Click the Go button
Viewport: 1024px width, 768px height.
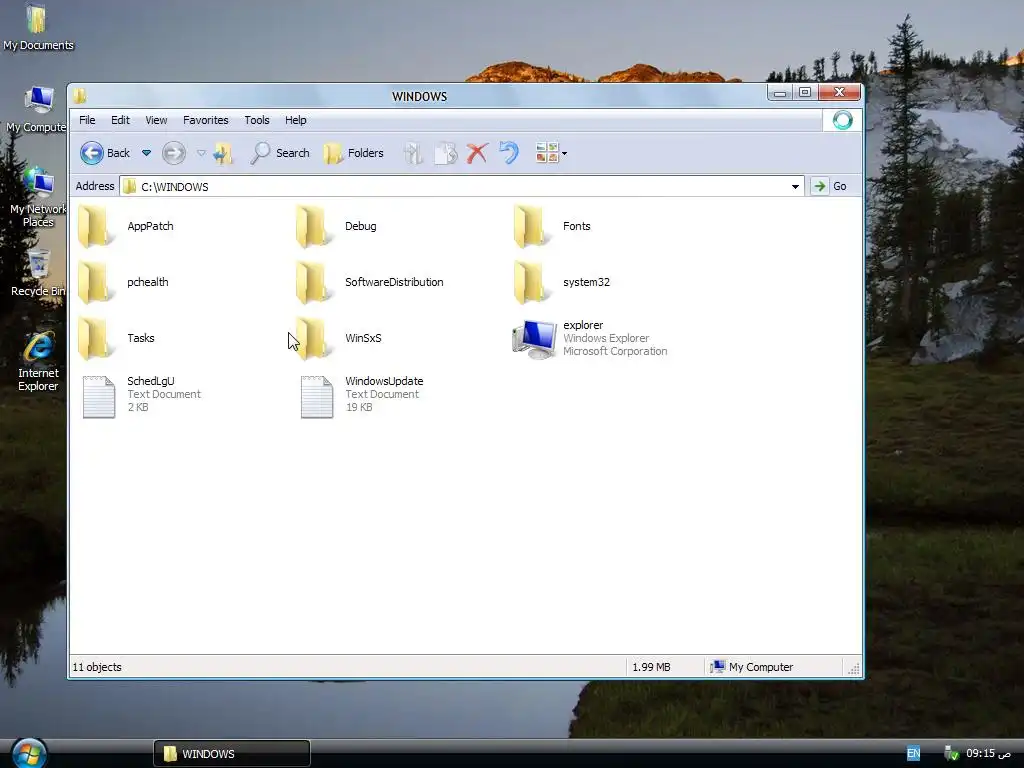pos(830,186)
